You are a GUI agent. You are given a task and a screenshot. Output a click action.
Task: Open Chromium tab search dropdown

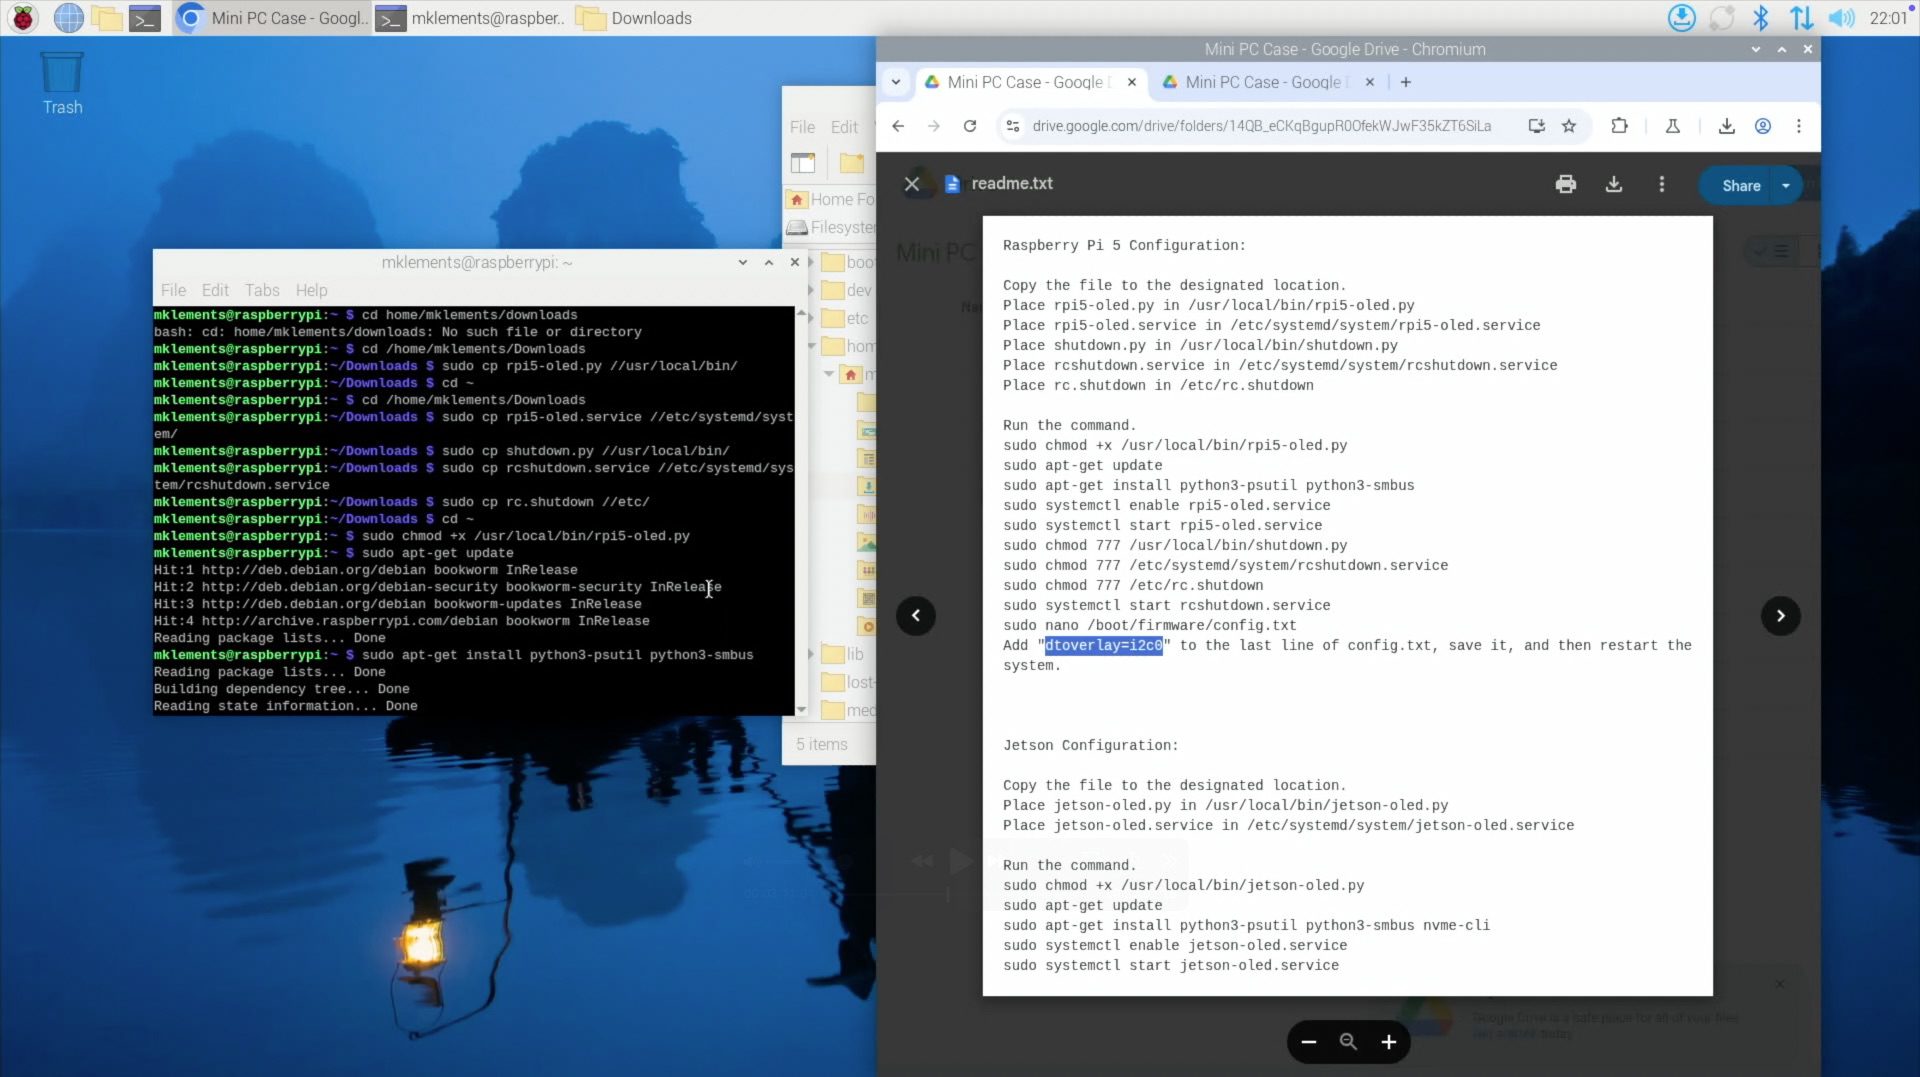tap(896, 82)
